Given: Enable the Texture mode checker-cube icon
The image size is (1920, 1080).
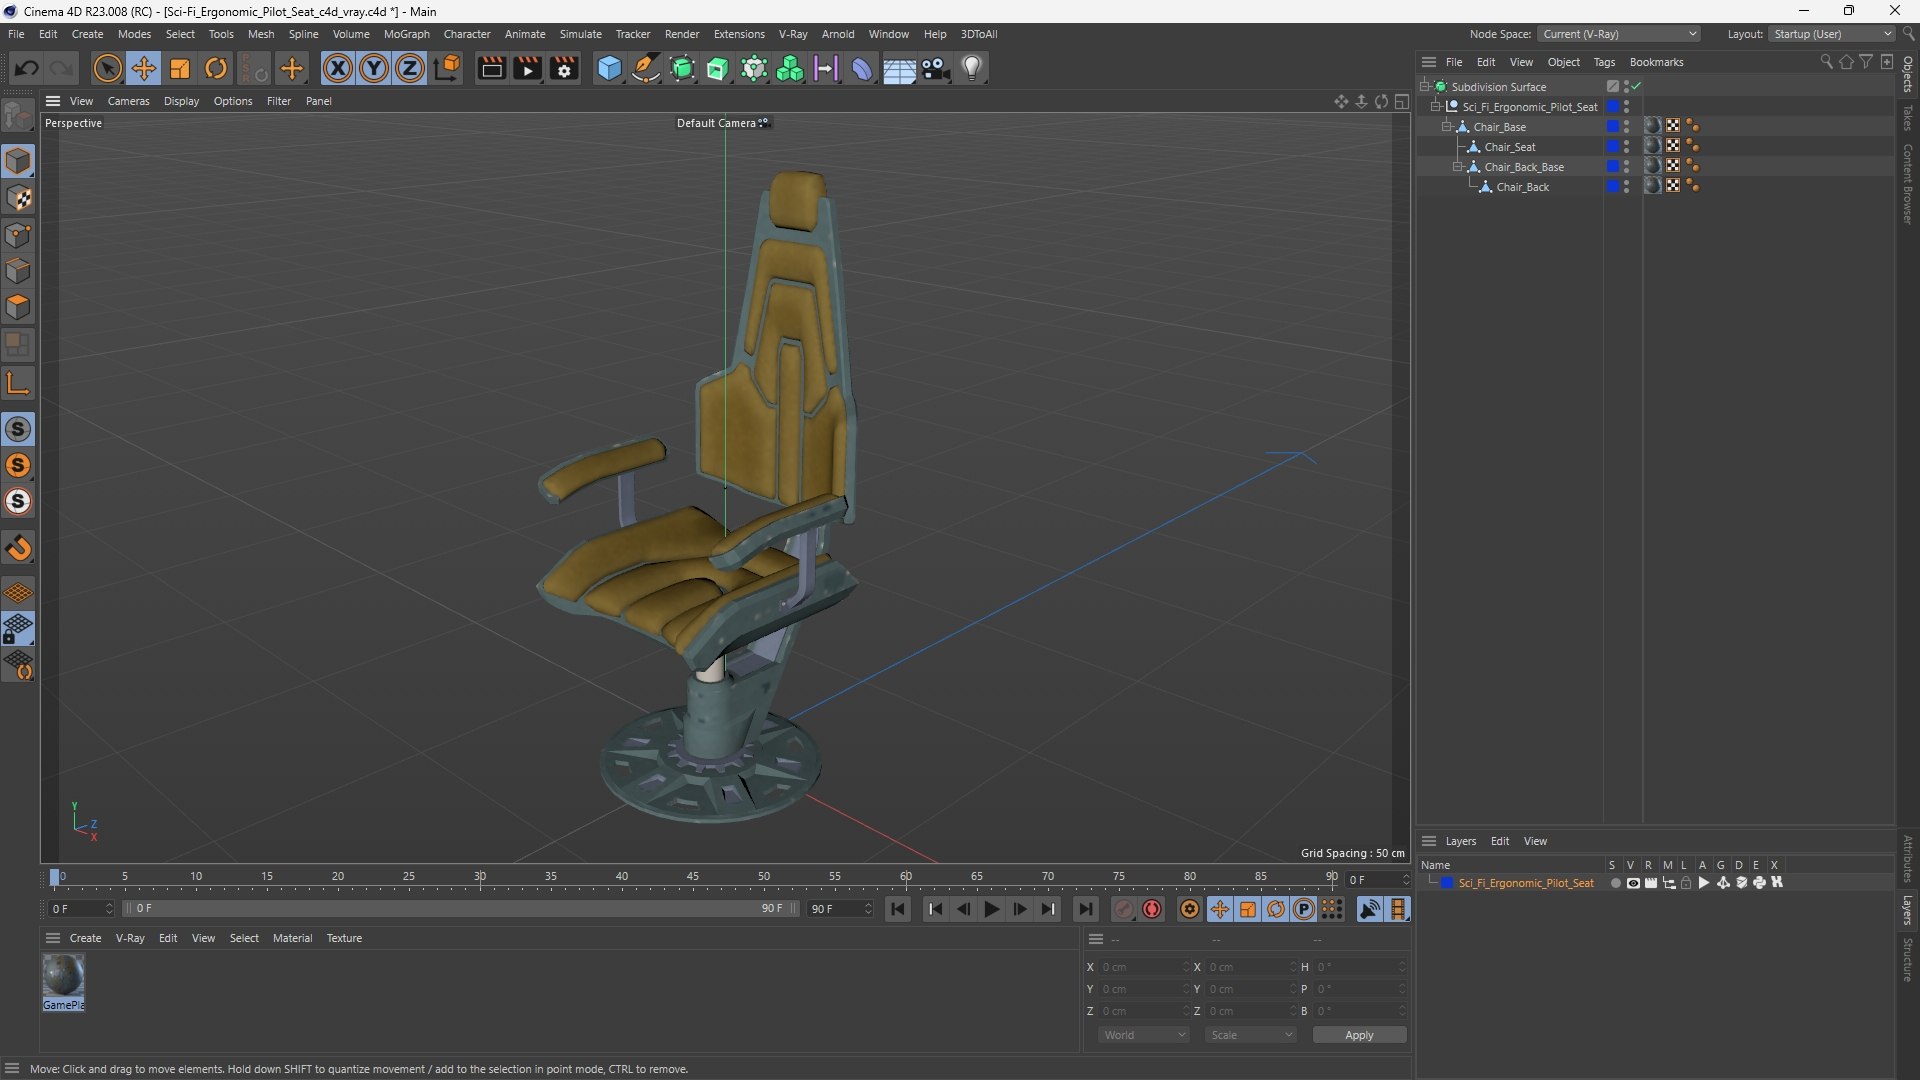Looking at the screenshot, I should click(19, 198).
